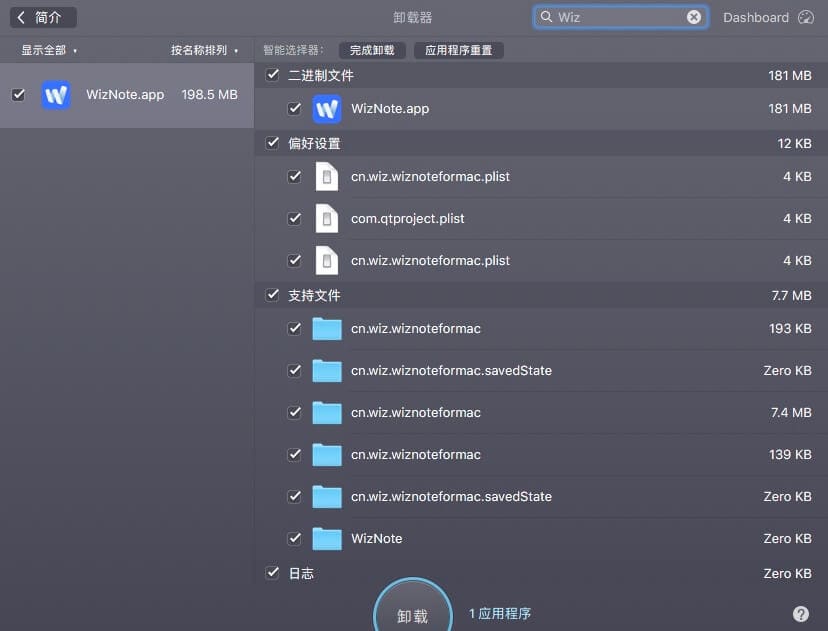
Task: Toggle the 日志 checkbox
Action: (x=272, y=573)
